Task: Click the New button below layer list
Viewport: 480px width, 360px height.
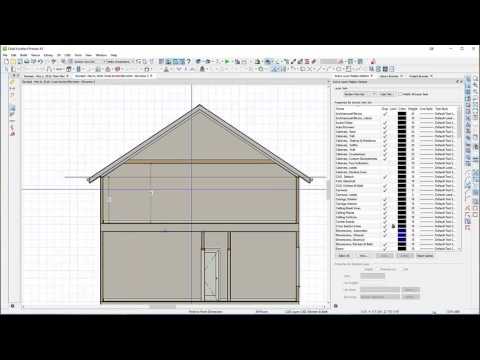Action: coord(364,256)
